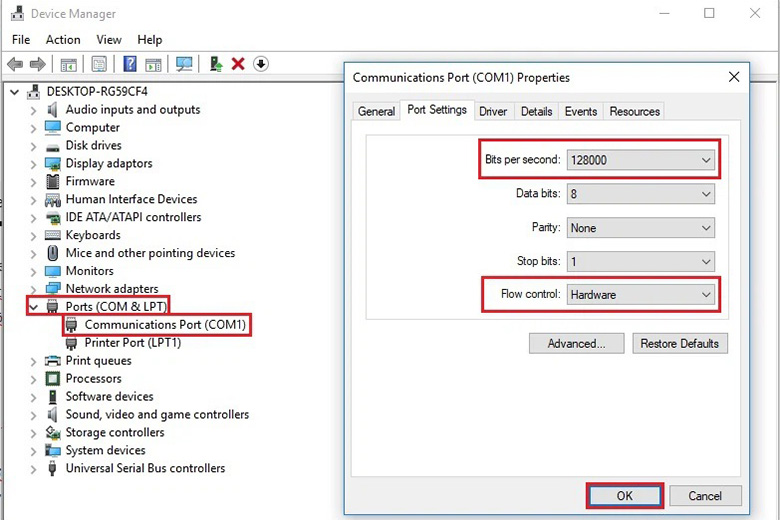Collapse the Ports (COM & LPT) node
The image size is (780, 520).
click(x=34, y=307)
